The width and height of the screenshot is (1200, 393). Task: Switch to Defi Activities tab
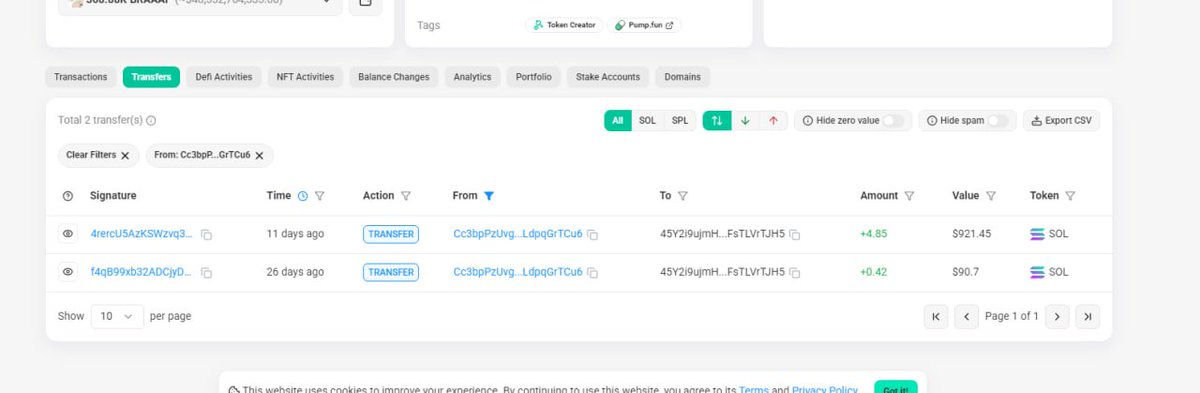224,77
